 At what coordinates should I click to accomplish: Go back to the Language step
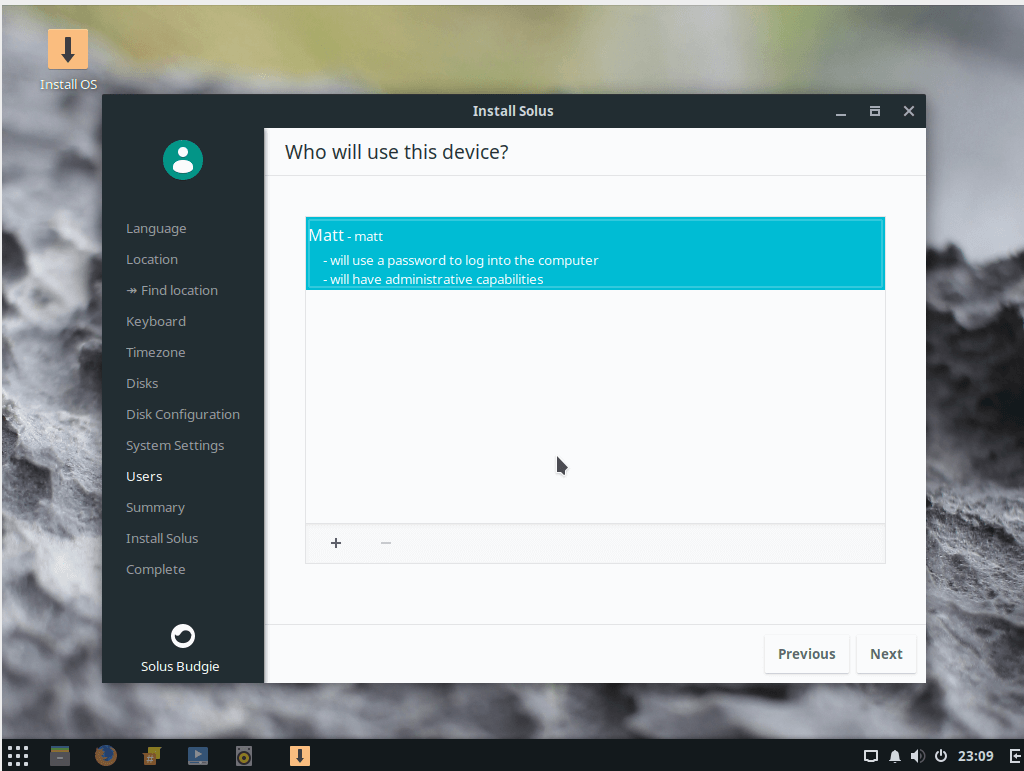156,228
